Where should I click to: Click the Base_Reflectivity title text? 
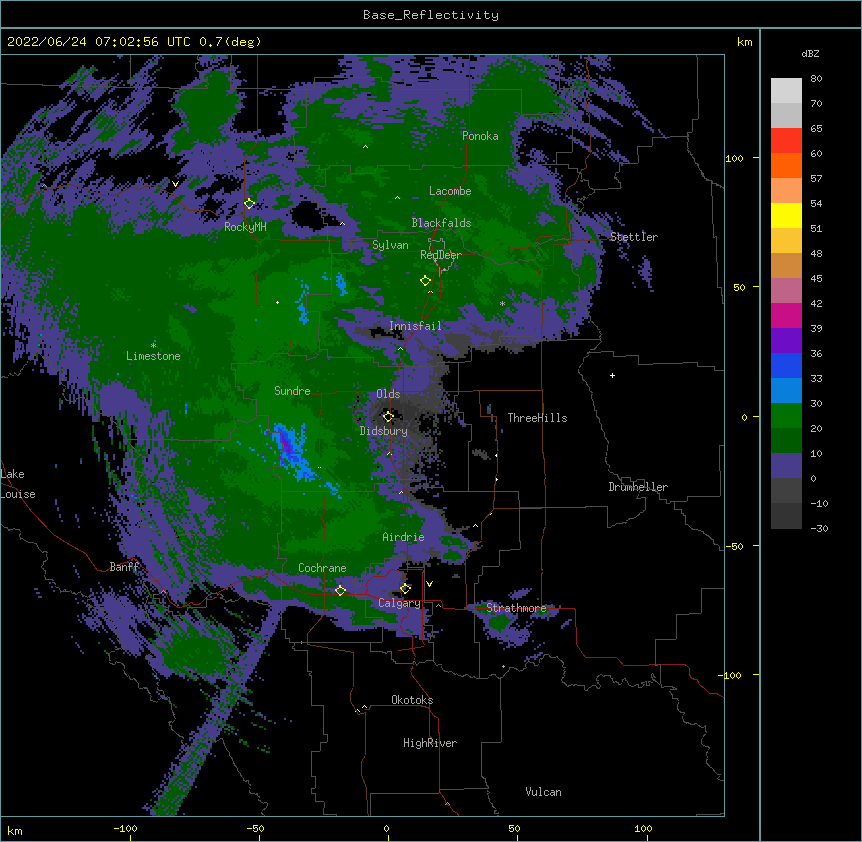click(x=431, y=15)
